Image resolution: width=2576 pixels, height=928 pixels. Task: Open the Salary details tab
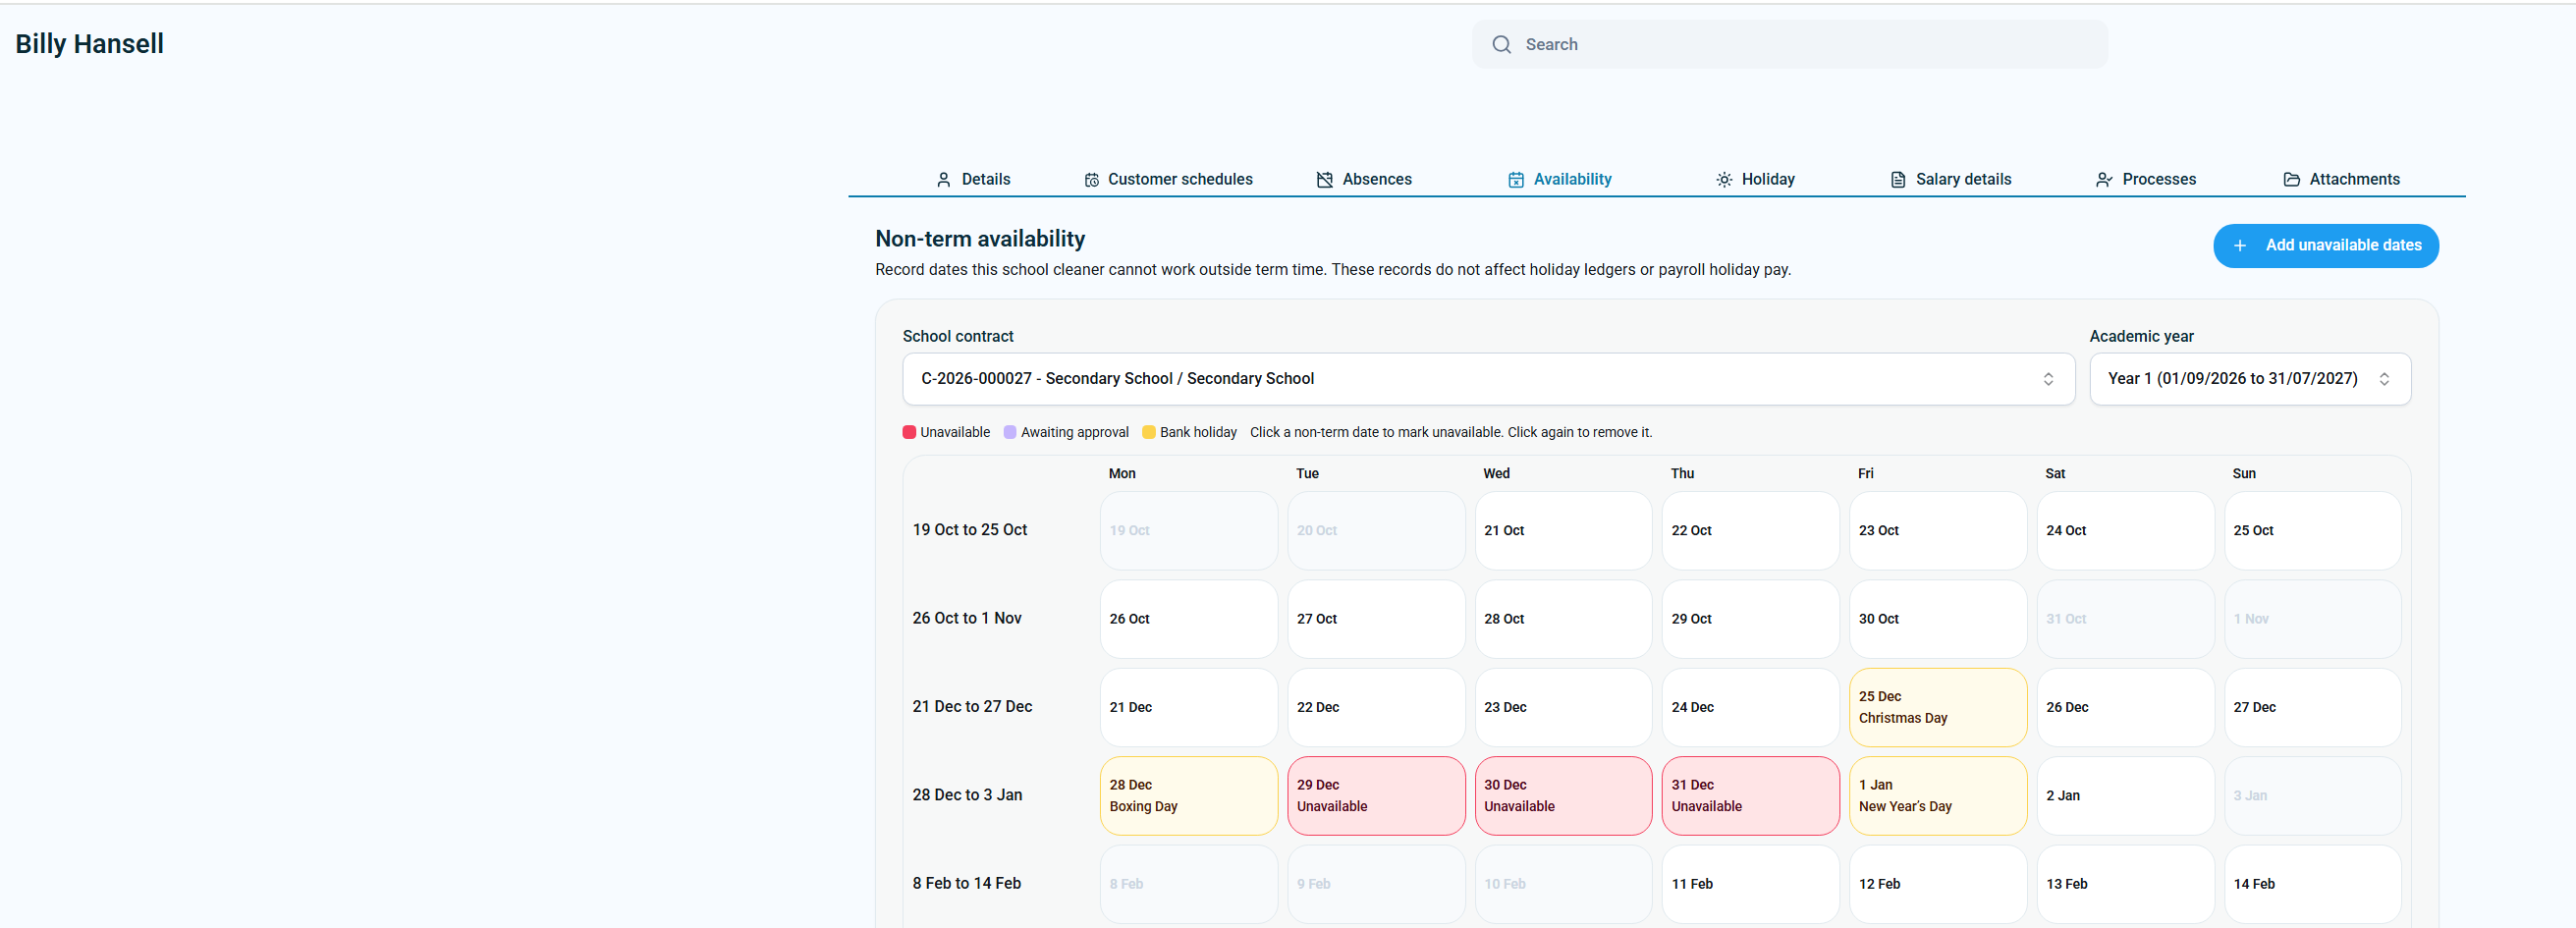pyautogui.click(x=1950, y=180)
